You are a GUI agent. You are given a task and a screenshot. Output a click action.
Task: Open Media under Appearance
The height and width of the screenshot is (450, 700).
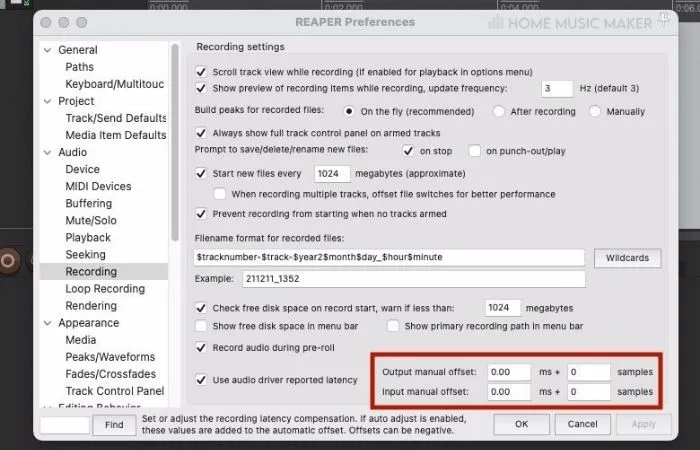[81, 340]
